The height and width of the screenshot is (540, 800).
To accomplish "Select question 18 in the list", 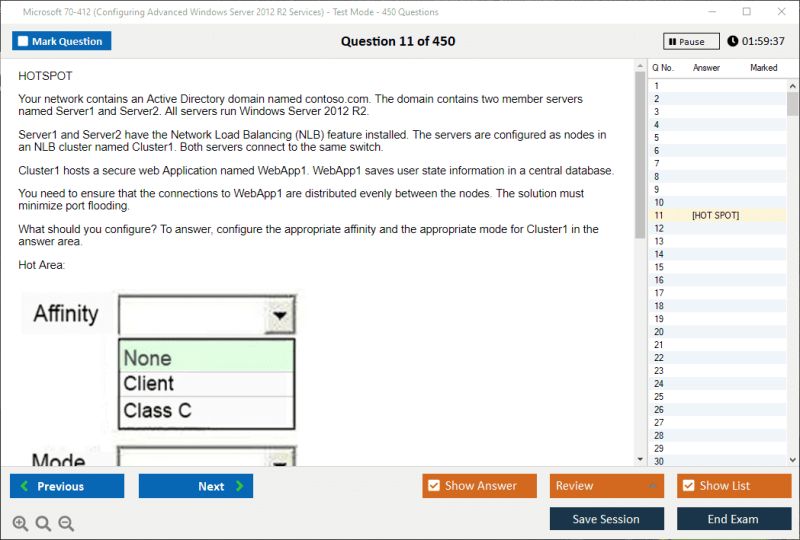I will [x=717, y=306].
